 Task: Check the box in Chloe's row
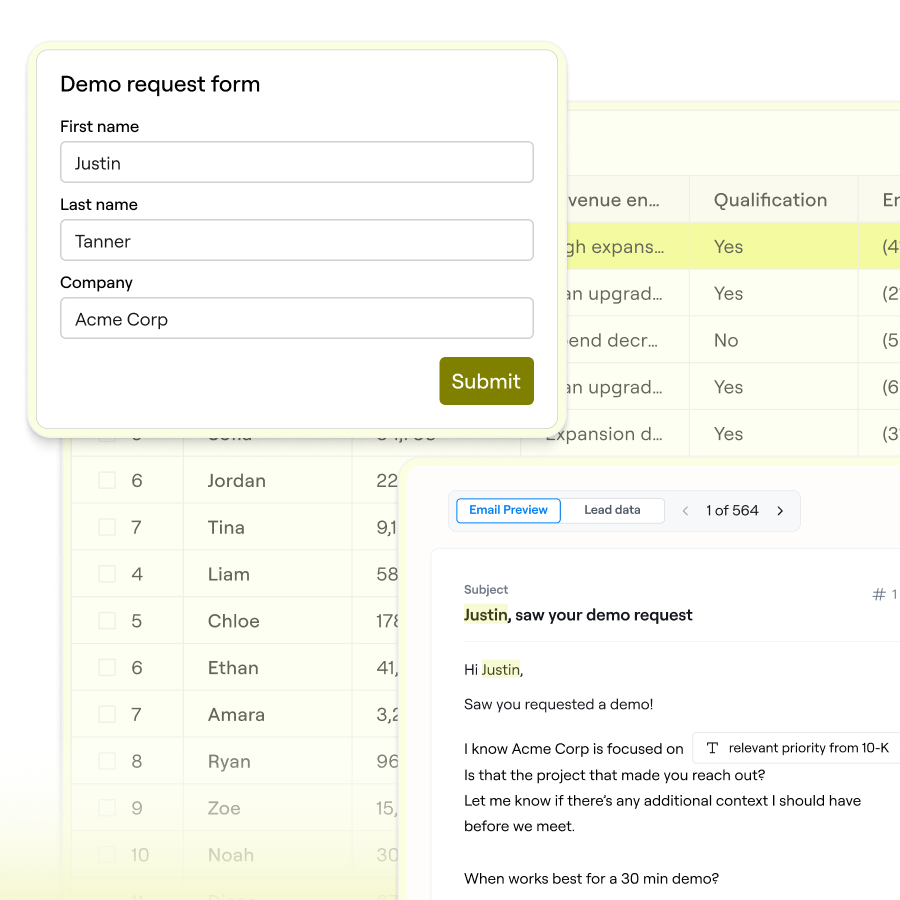point(107,620)
